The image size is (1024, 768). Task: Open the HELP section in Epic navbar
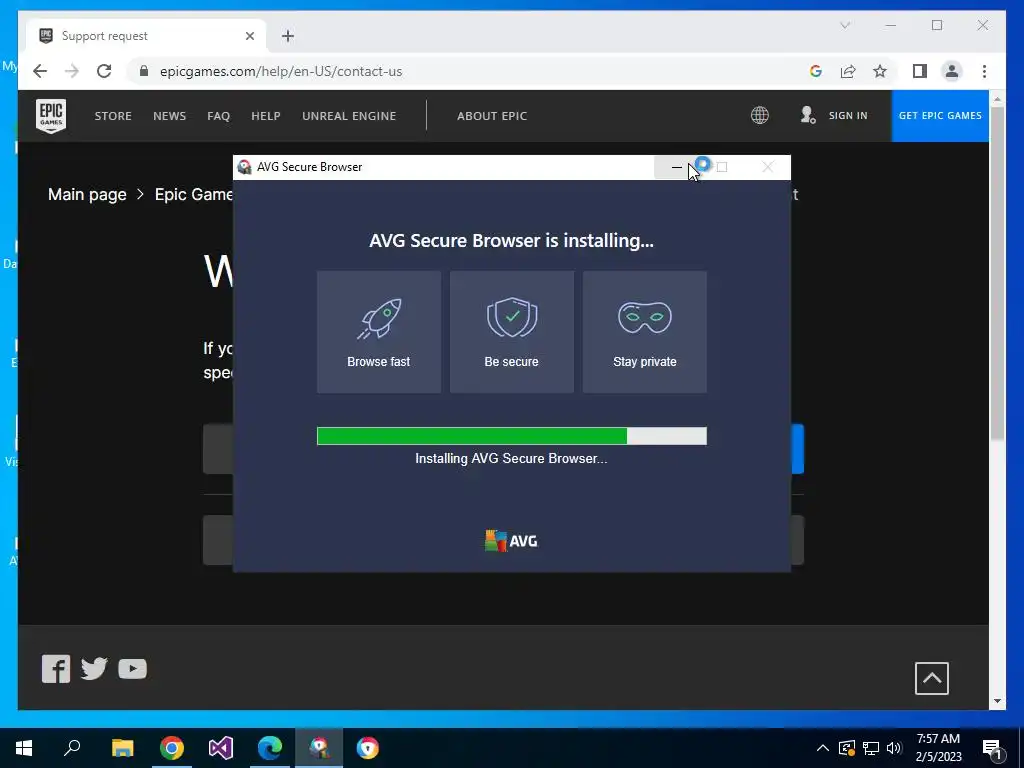pyautogui.click(x=266, y=116)
